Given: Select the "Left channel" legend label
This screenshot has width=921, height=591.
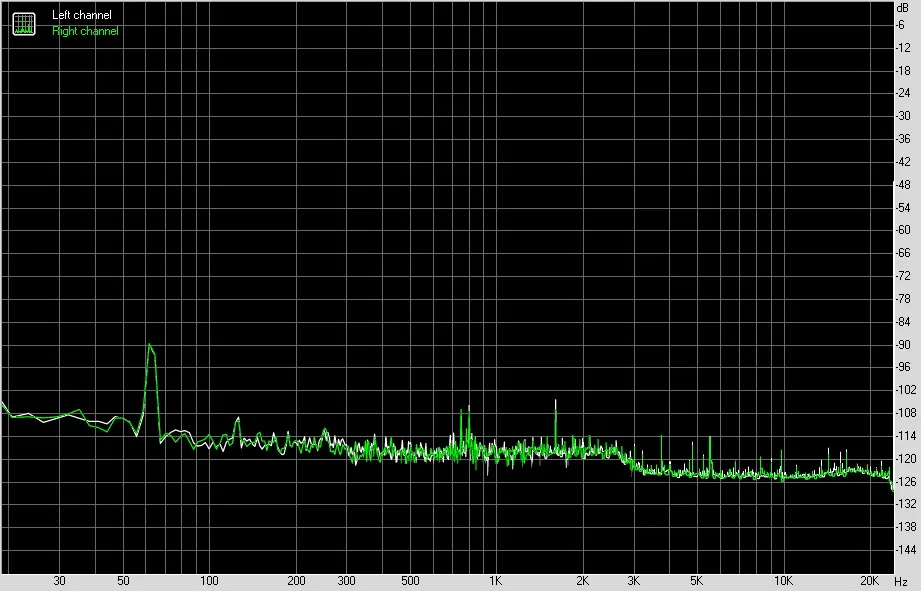Looking at the screenshot, I should 82,15.
